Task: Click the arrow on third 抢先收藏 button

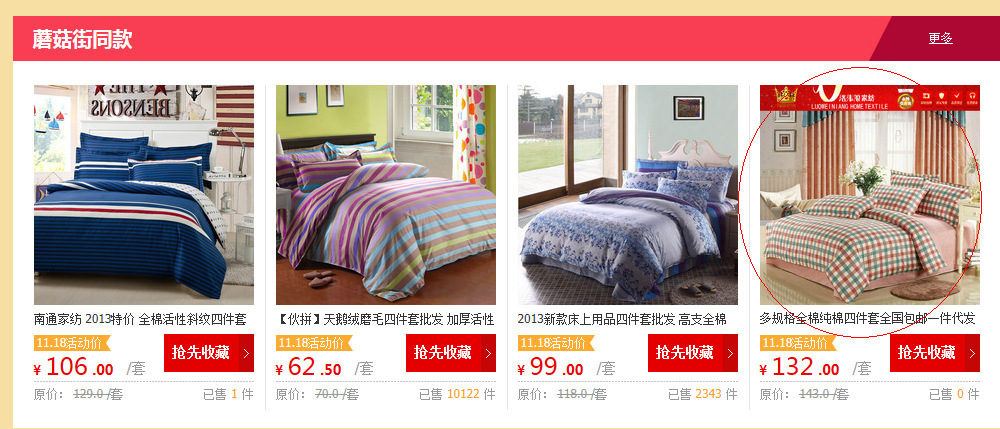Action: click(x=731, y=353)
